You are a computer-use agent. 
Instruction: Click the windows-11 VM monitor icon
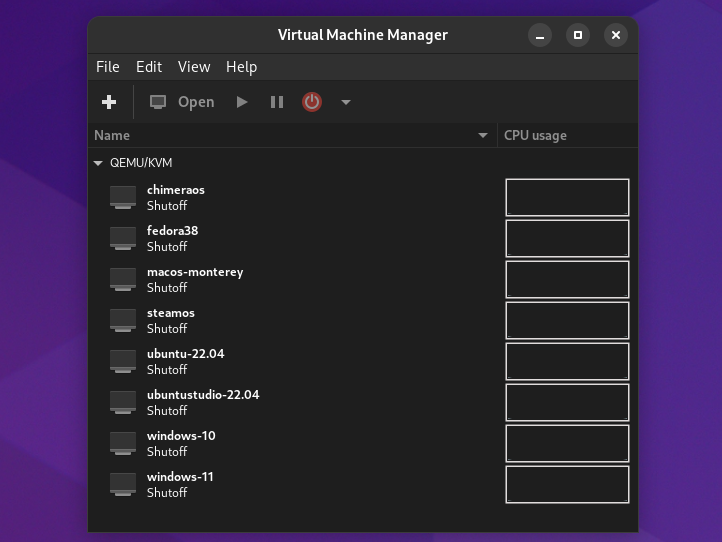click(x=123, y=484)
